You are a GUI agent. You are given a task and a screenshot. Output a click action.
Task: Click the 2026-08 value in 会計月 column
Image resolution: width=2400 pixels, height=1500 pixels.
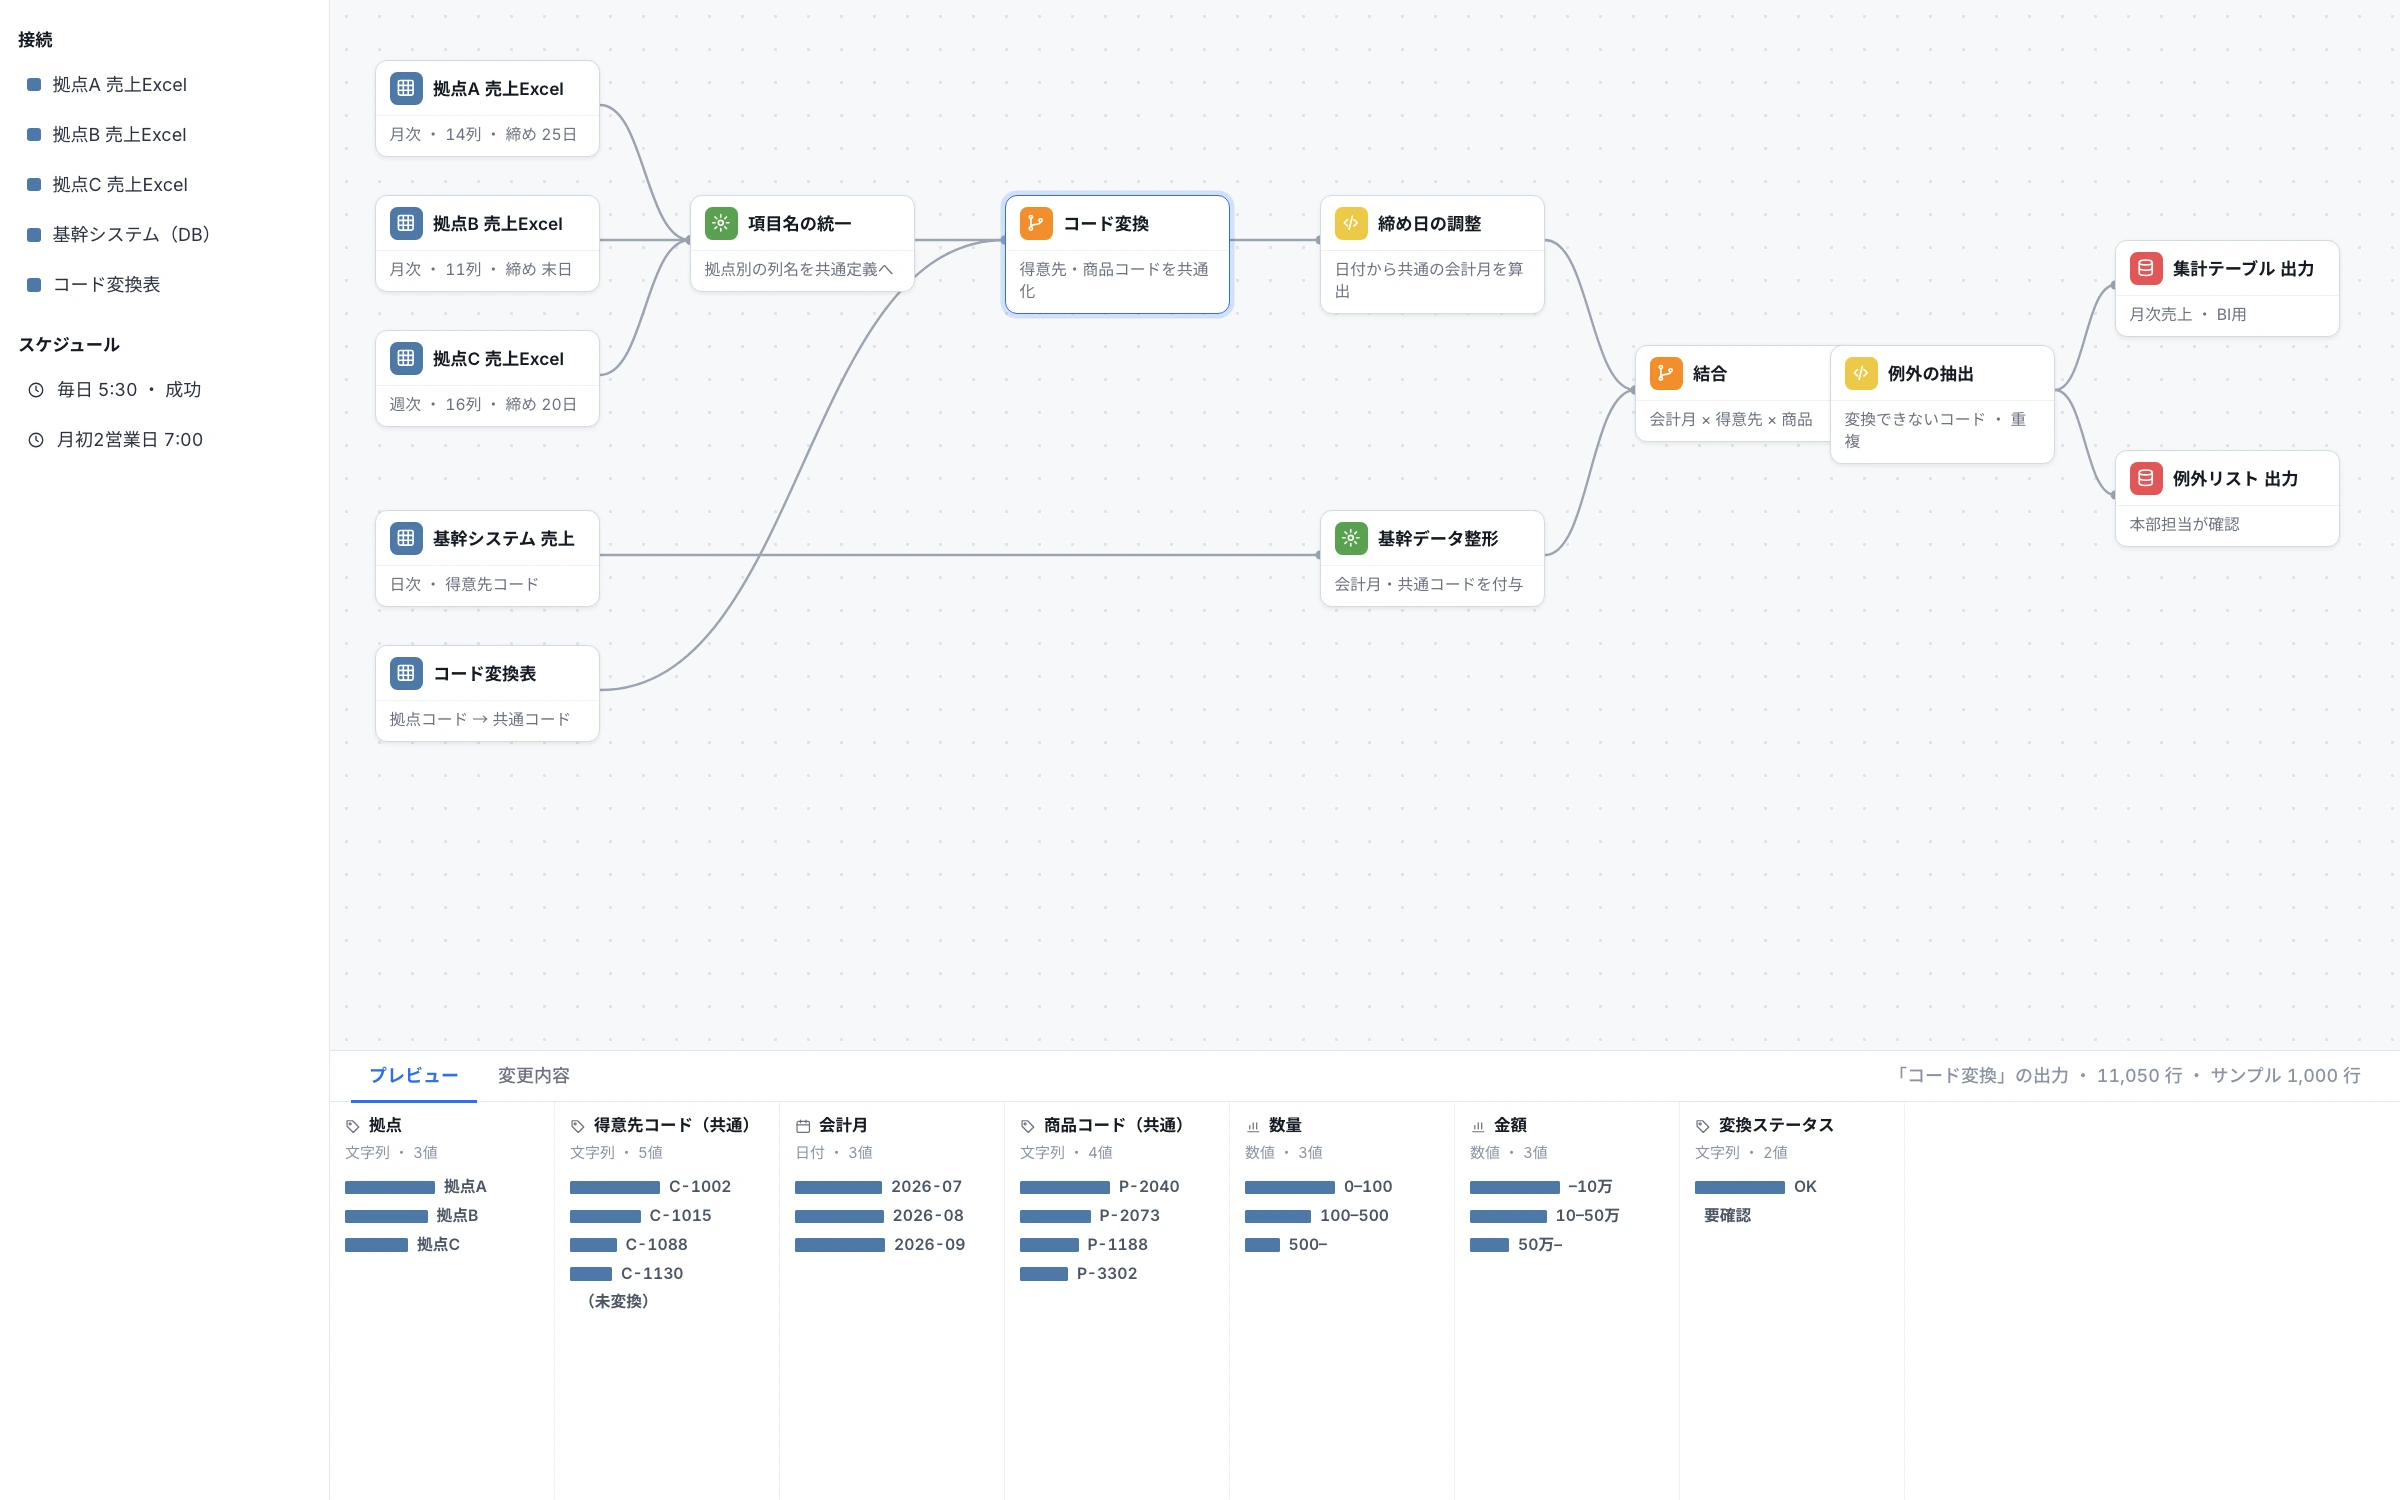click(928, 1215)
